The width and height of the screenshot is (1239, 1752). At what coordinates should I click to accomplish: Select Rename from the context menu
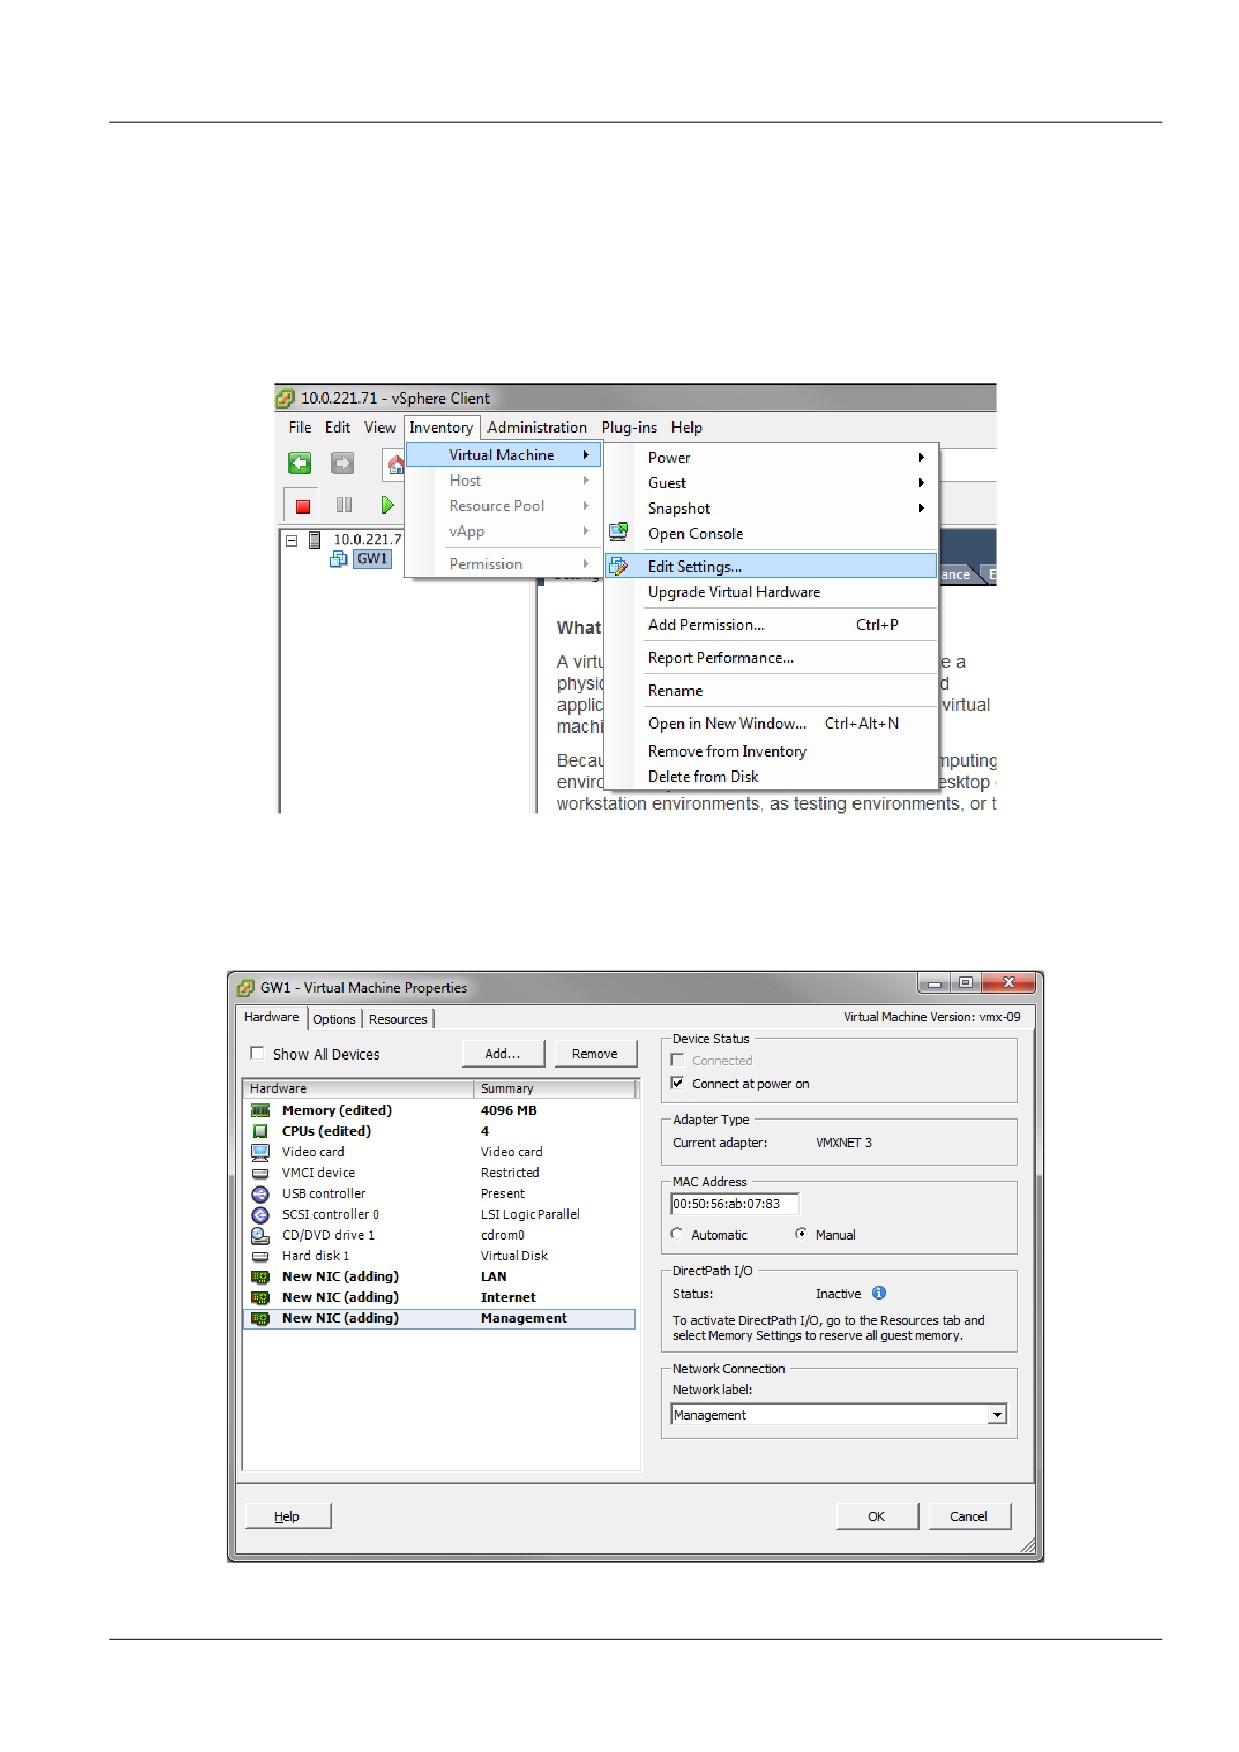771,691
